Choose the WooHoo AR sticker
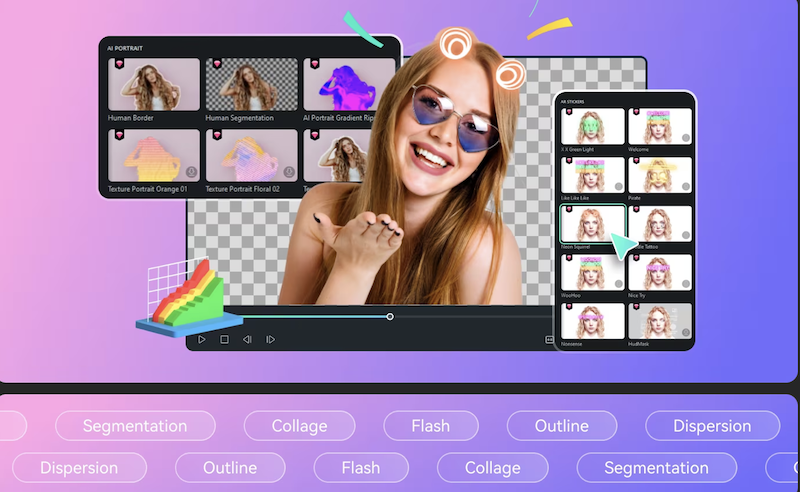This screenshot has height=492, width=800. 592,273
